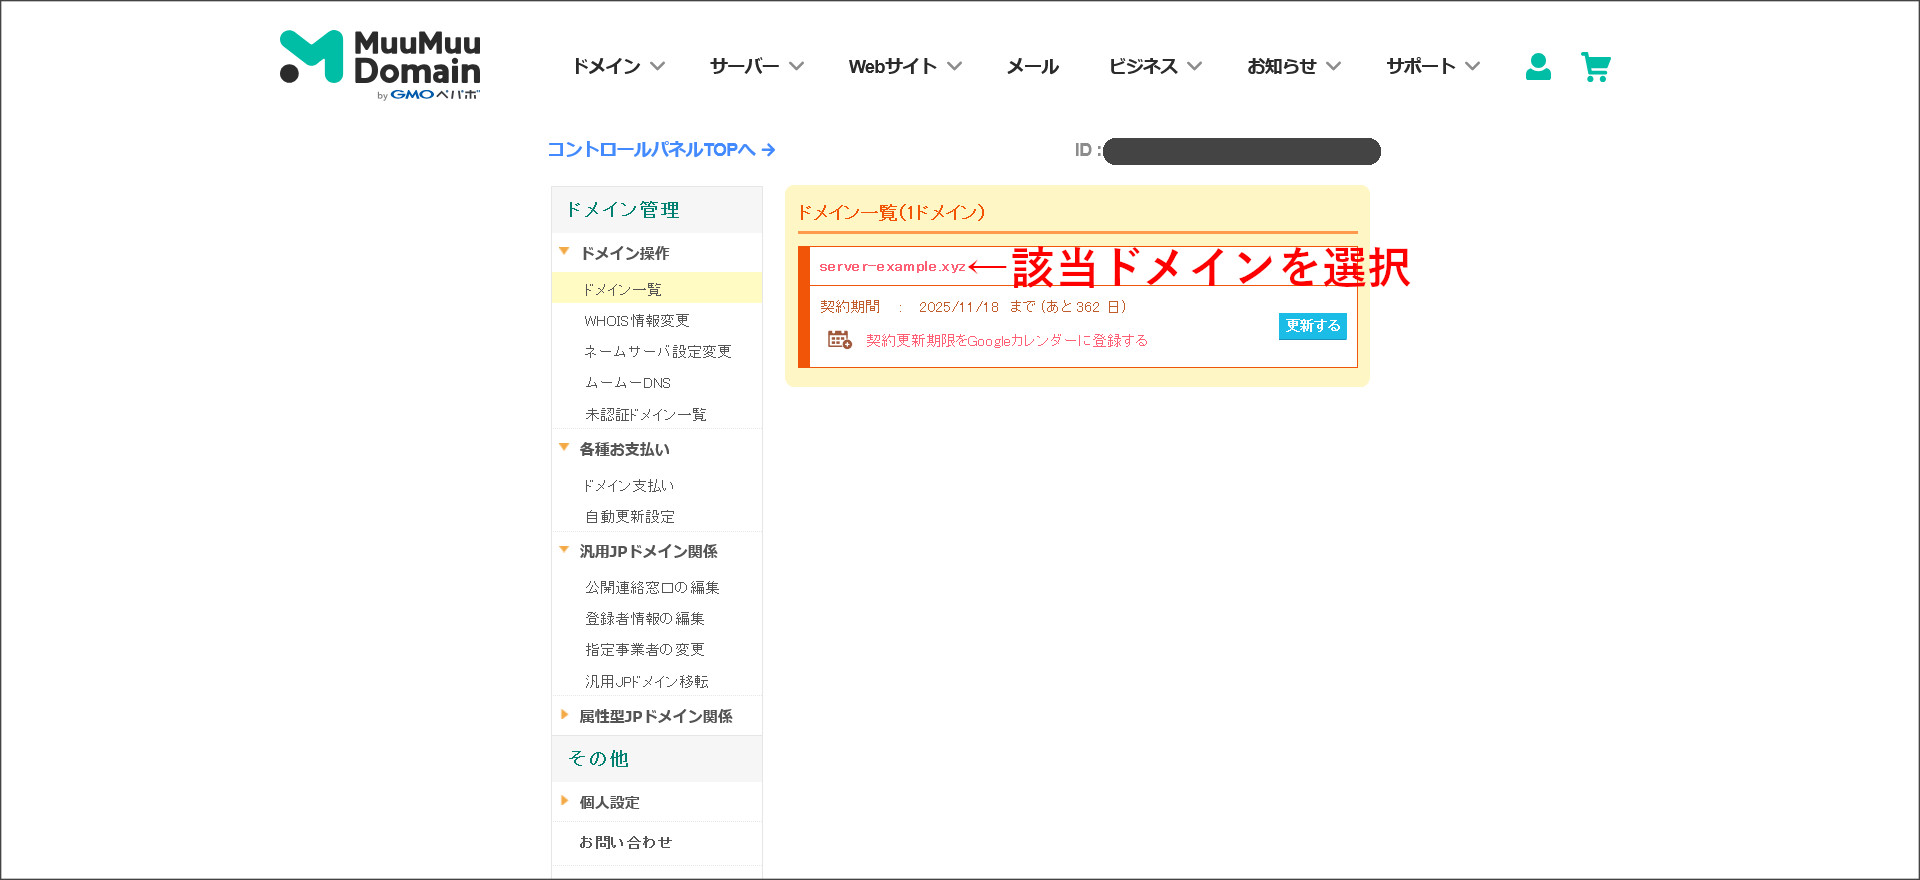
Task: Open 自動更新設定 in the sidebar
Action: point(629,516)
